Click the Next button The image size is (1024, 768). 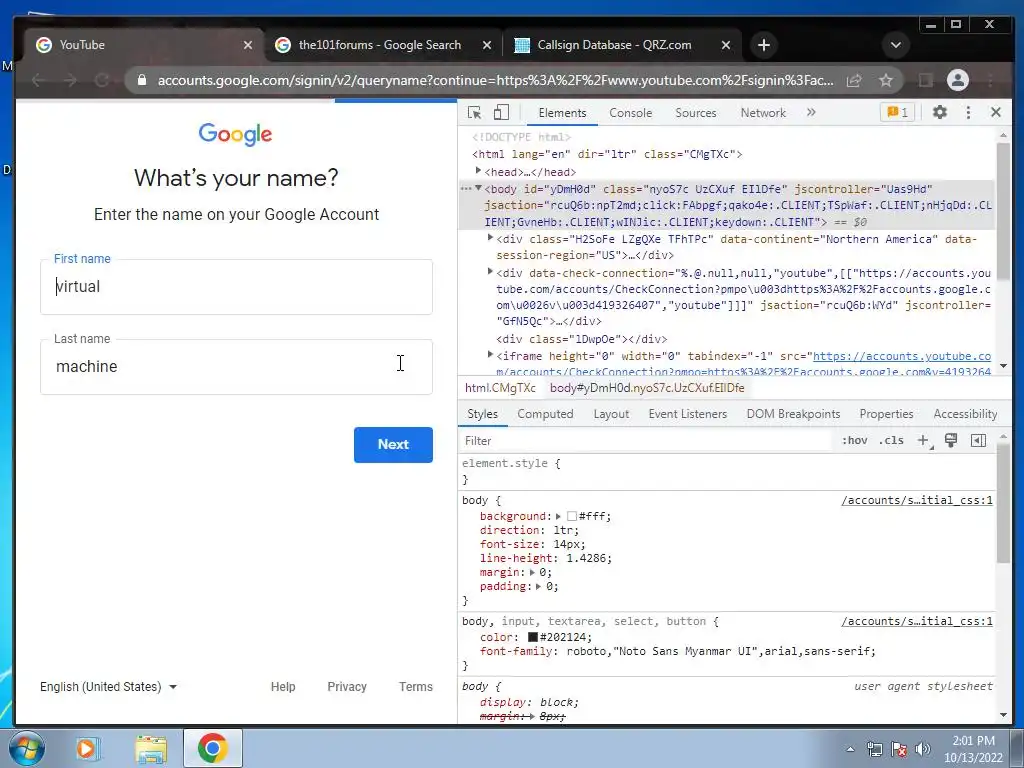(393, 445)
